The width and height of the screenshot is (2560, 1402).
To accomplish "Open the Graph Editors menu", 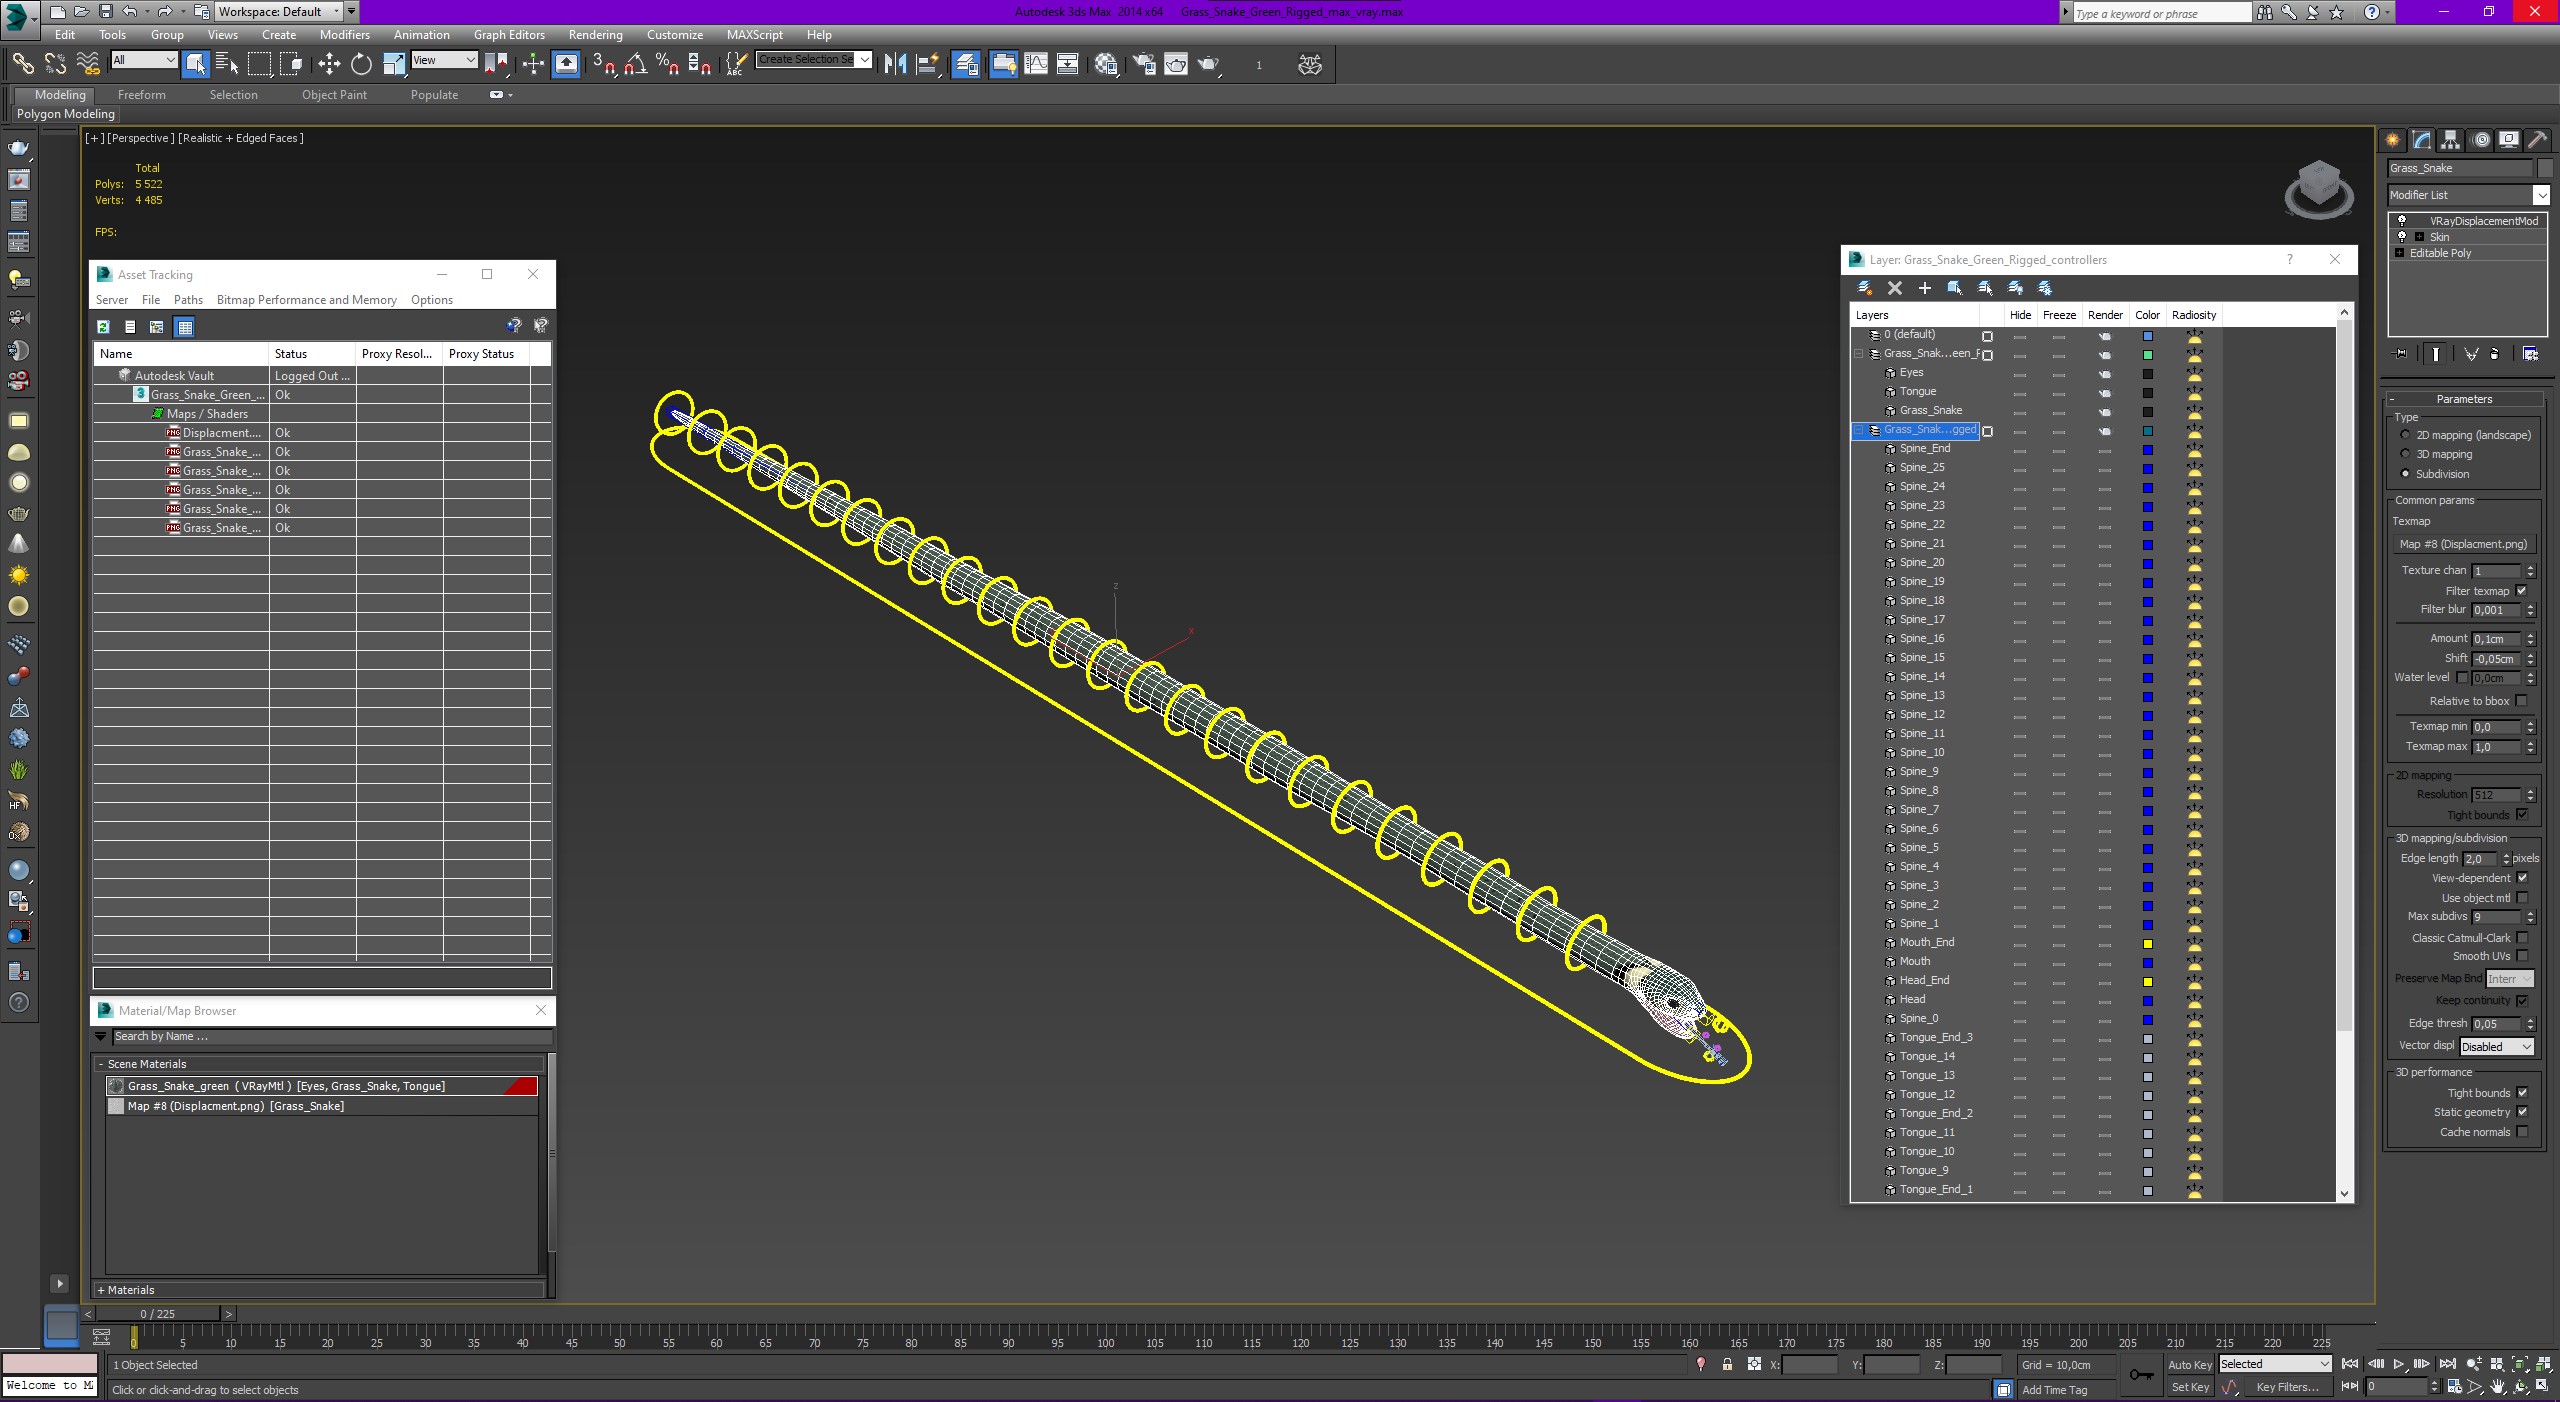I will [509, 35].
